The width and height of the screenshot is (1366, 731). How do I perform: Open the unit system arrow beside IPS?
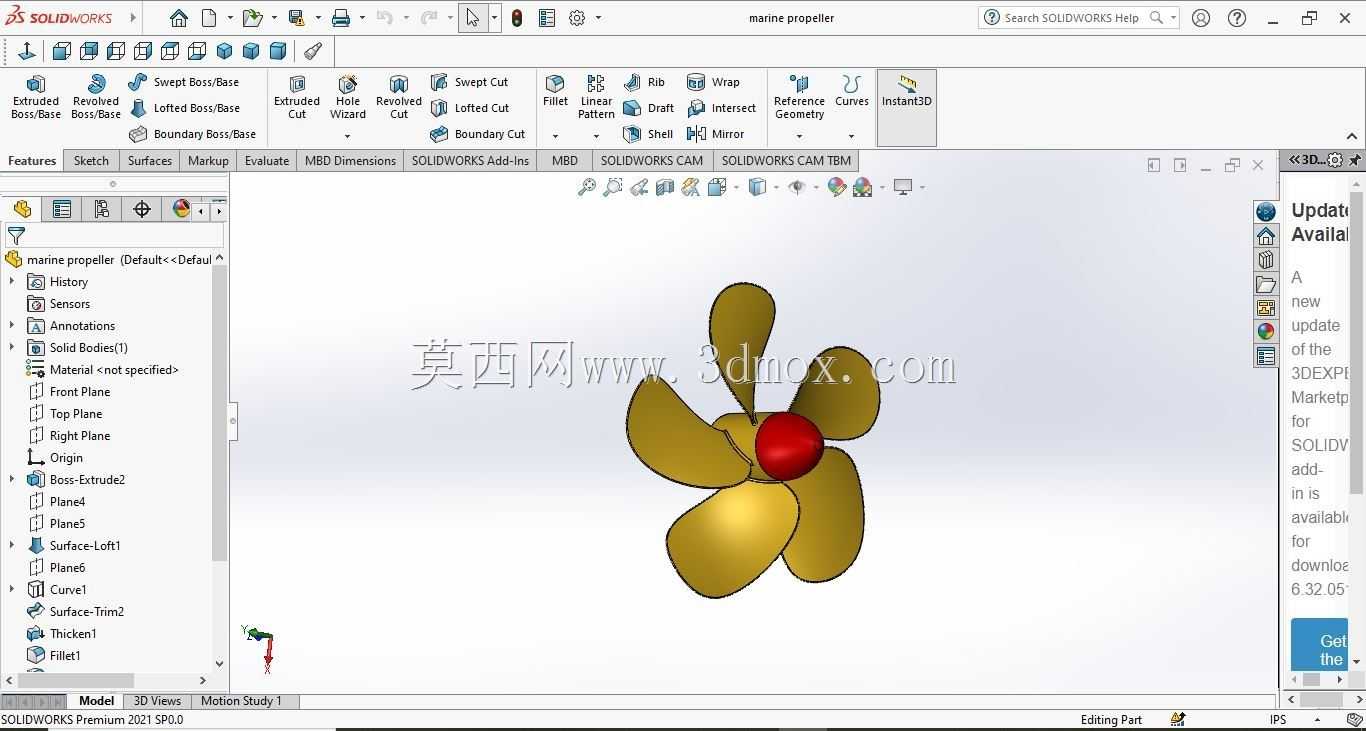tap(1317, 720)
